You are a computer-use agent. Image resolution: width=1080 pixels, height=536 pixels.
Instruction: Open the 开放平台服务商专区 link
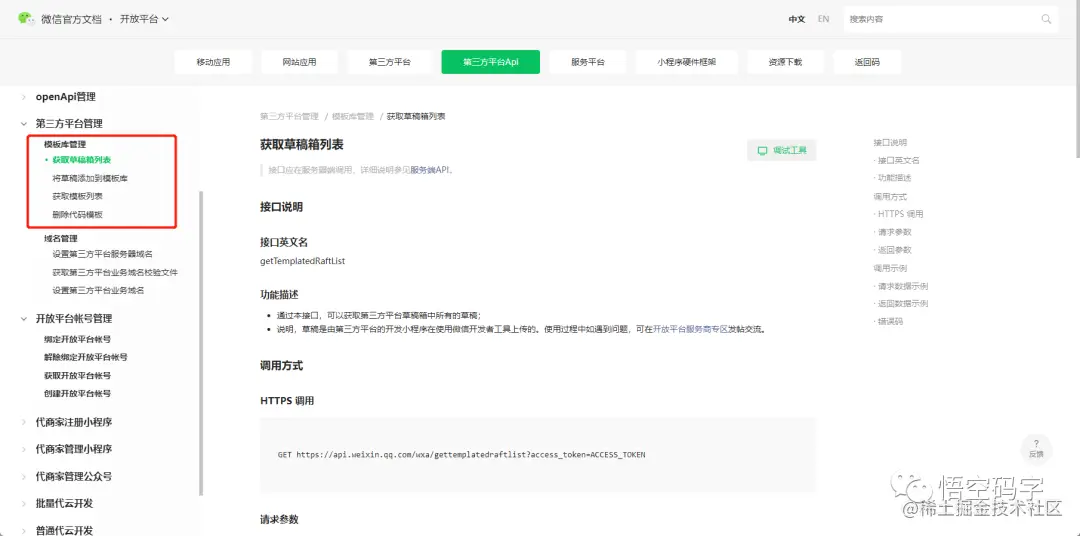pyautogui.click(x=691, y=329)
